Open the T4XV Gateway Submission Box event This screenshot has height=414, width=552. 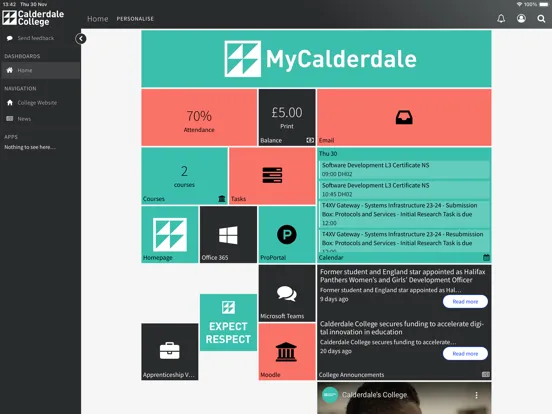tap(404, 214)
